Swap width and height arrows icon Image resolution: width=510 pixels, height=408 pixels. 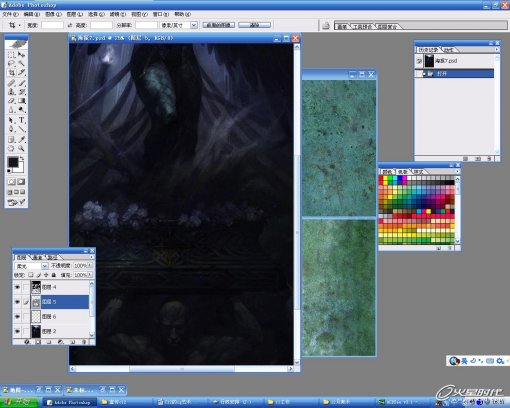point(70,25)
